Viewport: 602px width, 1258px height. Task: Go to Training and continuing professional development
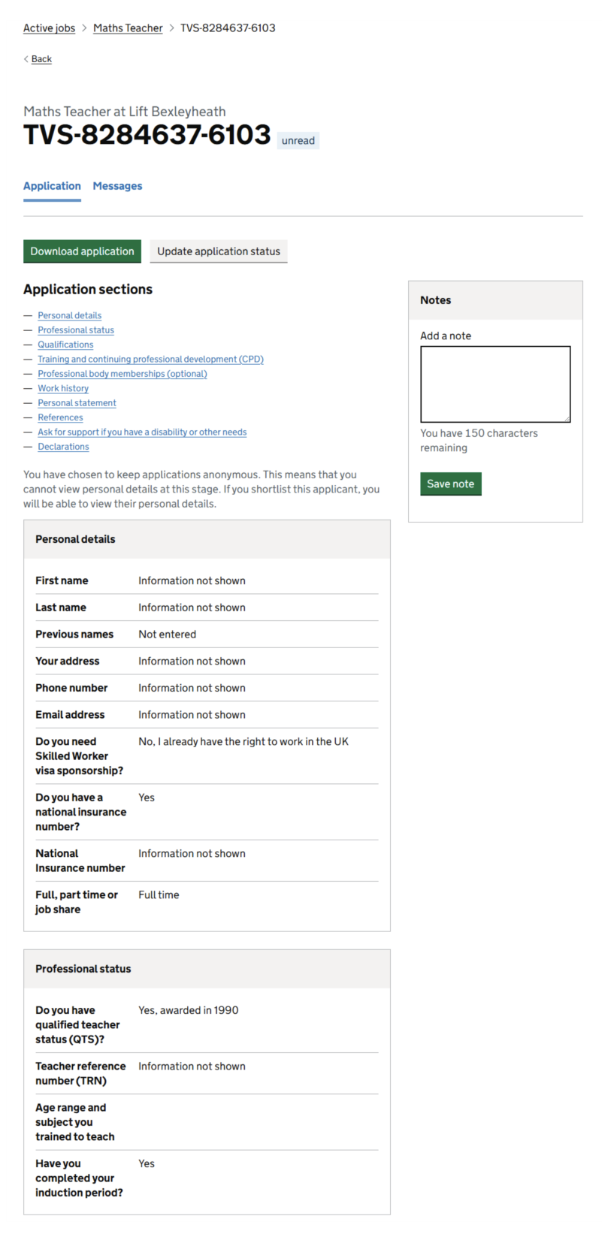click(x=150, y=359)
